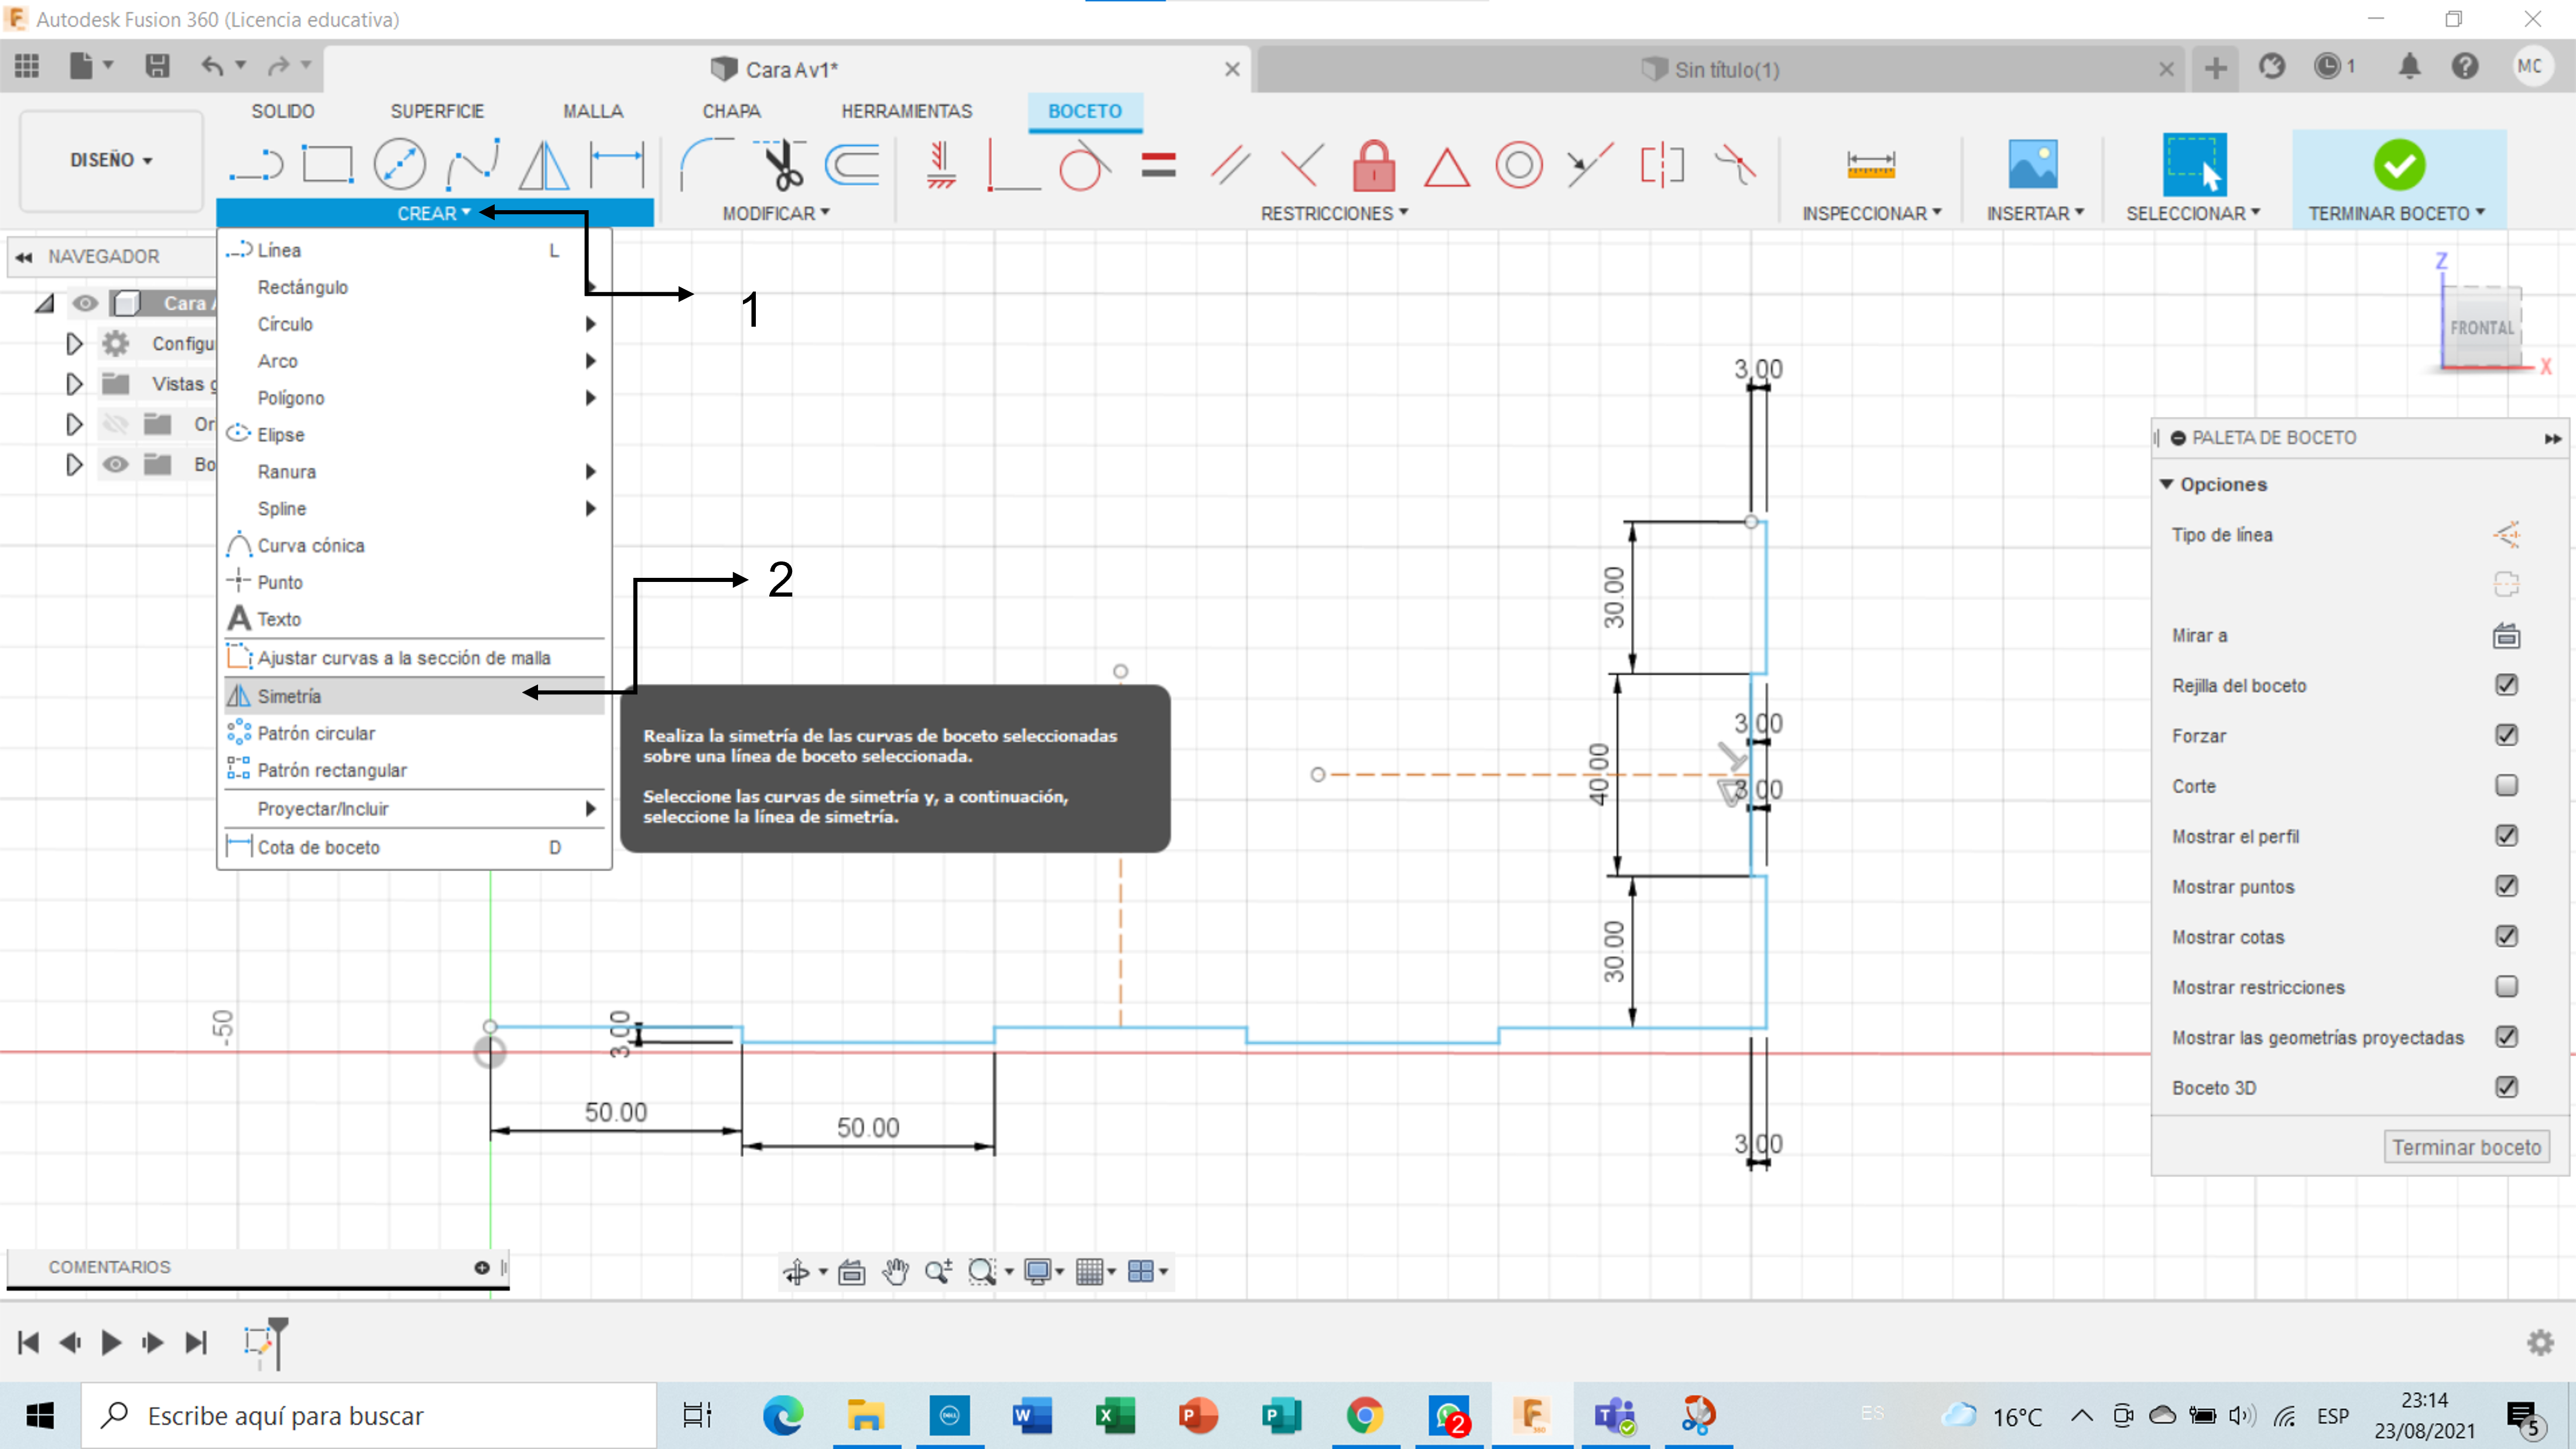Viewport: 2576px width, 1449px height.
Task: Click the Fillet tool icon
Action: pos(706,165)
